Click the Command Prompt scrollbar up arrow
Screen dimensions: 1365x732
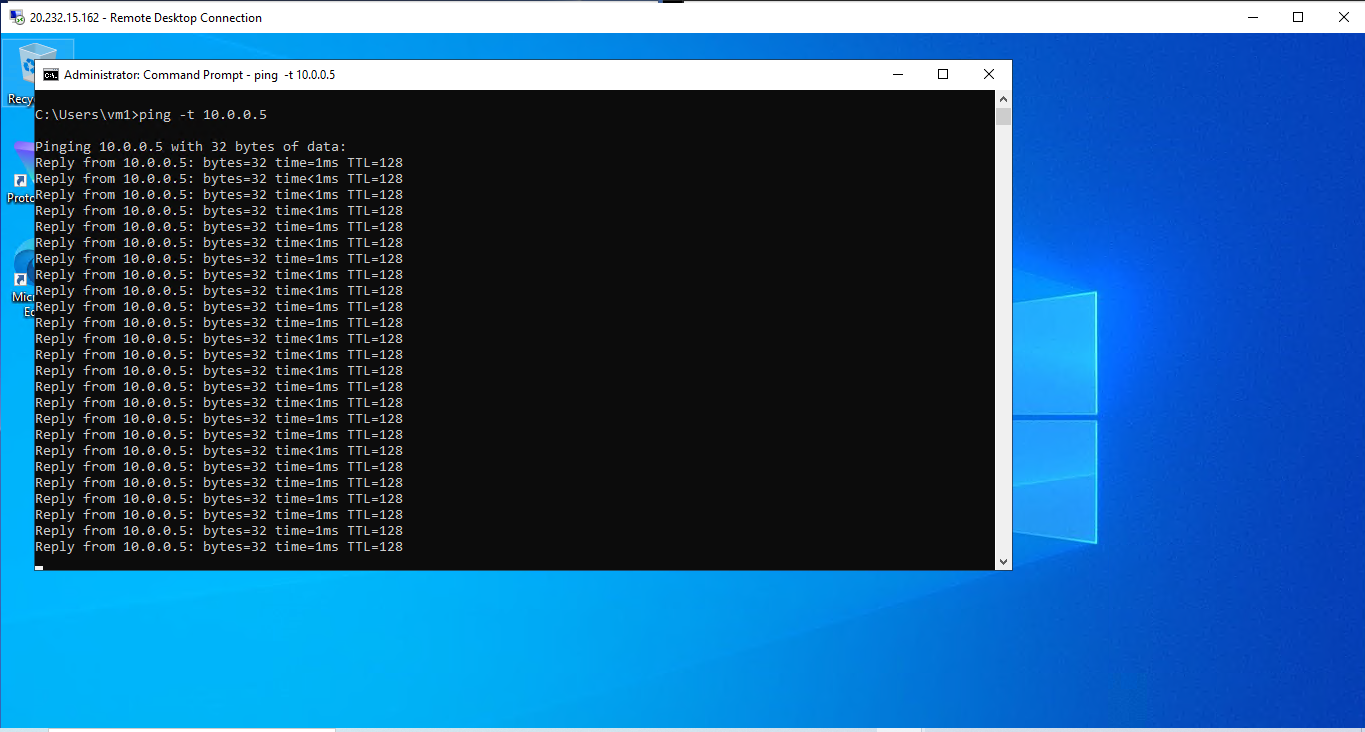(x=1004, y=98)
